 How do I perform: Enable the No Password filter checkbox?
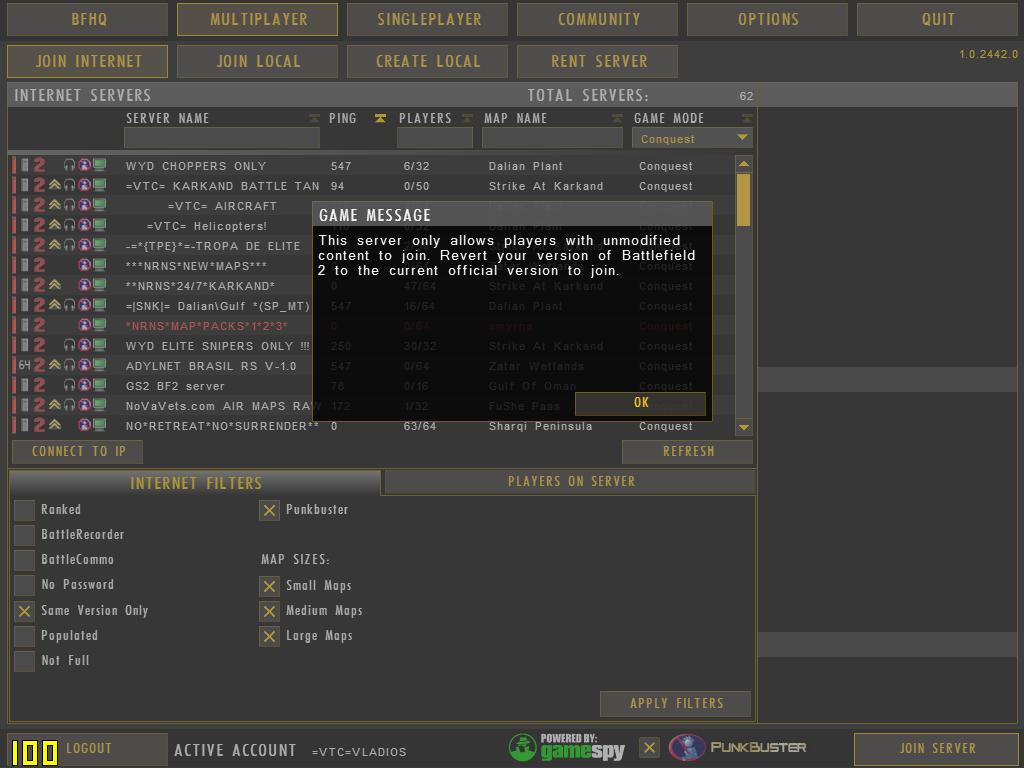click(25, 585)
